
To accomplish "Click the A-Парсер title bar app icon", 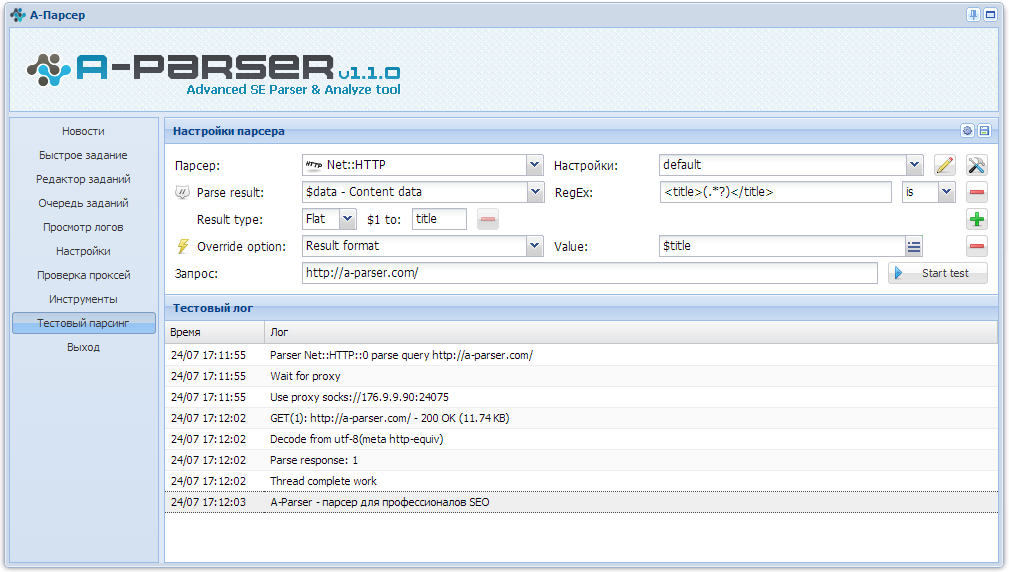I will pyautogui.click(x=18, y=15).
